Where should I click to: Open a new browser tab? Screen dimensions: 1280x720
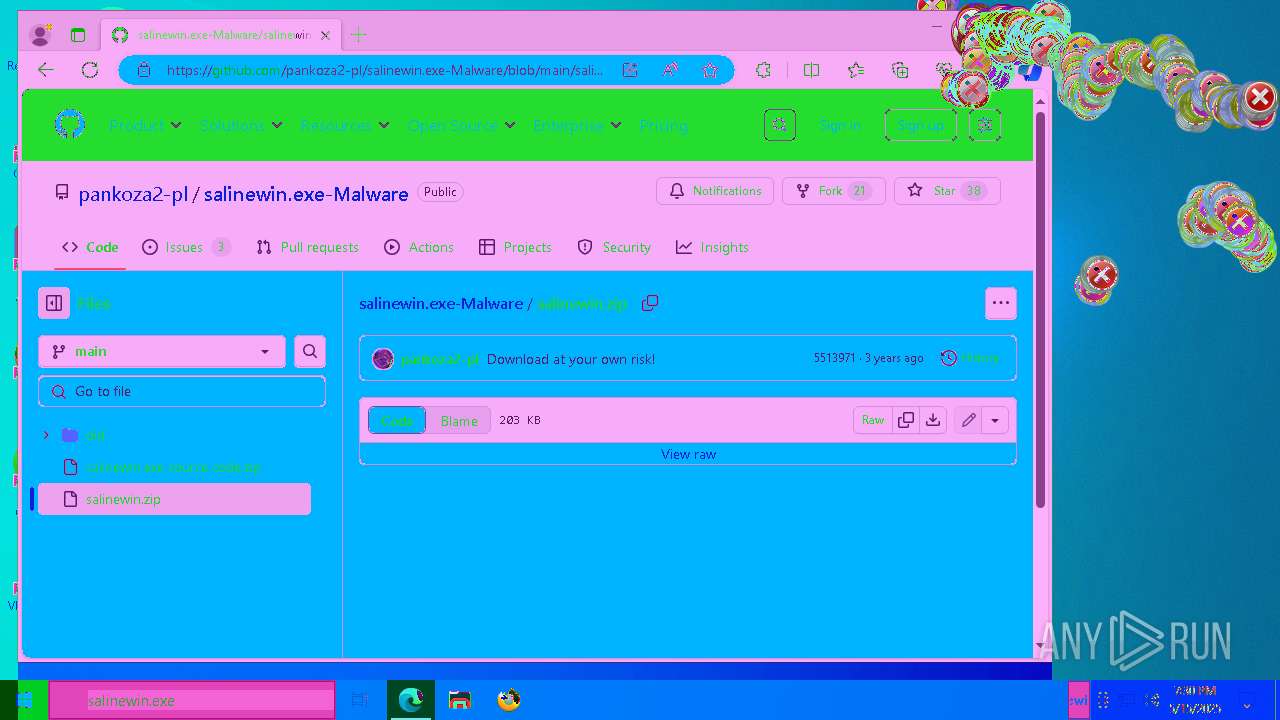coord(358,35)
